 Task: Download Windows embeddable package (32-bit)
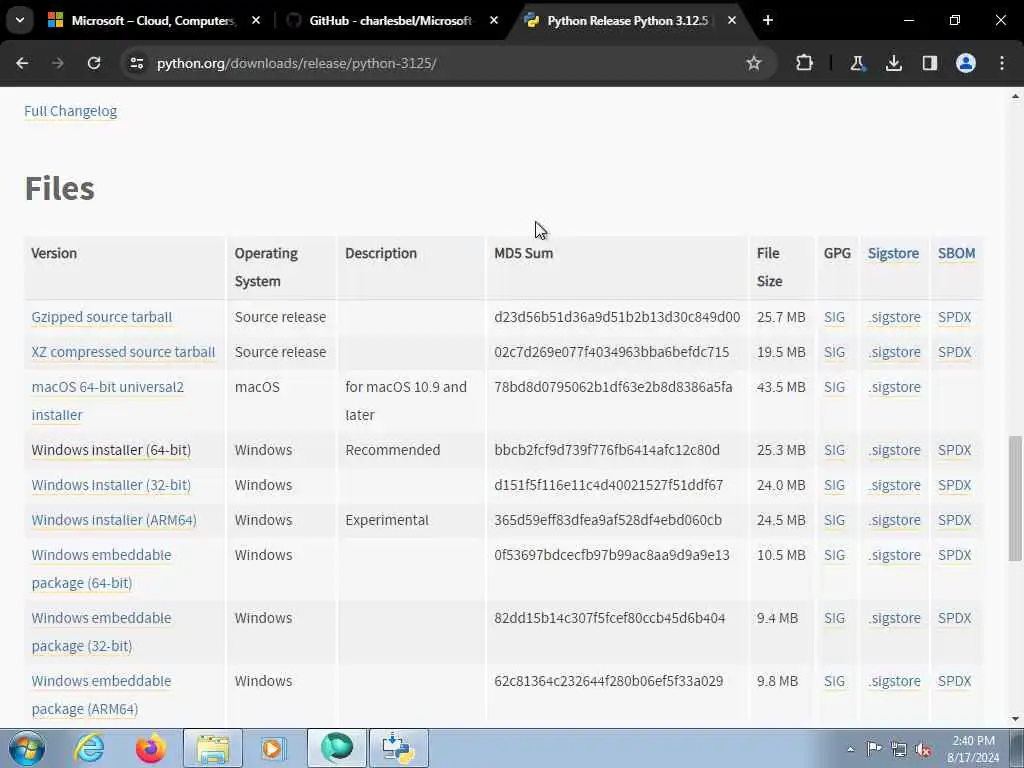101,632
